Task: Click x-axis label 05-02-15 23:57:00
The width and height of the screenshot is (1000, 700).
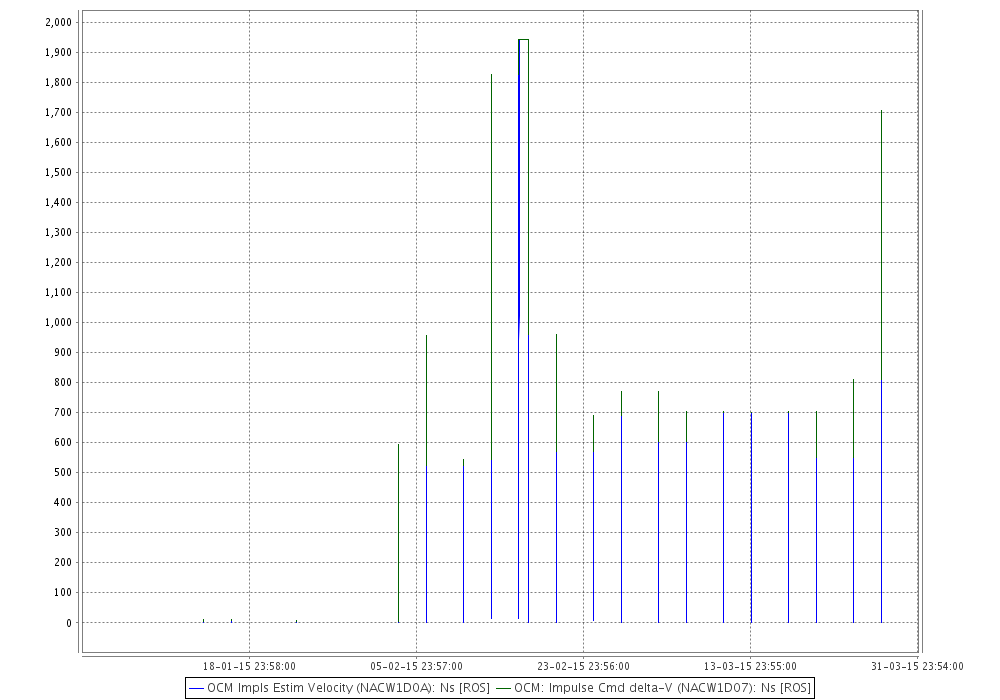Action: point(416,667)
